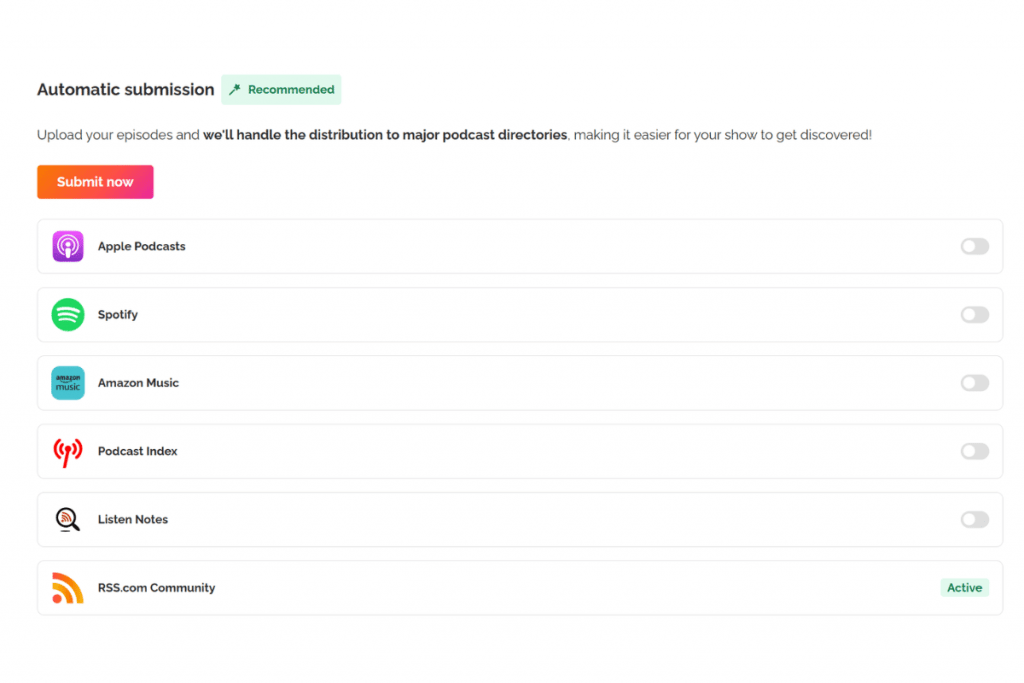Image resolution: width=1024 pixels, height=683 pixels.
Task: Enable the Apple Podcasts toggle
Action: [x=974, y=247]
